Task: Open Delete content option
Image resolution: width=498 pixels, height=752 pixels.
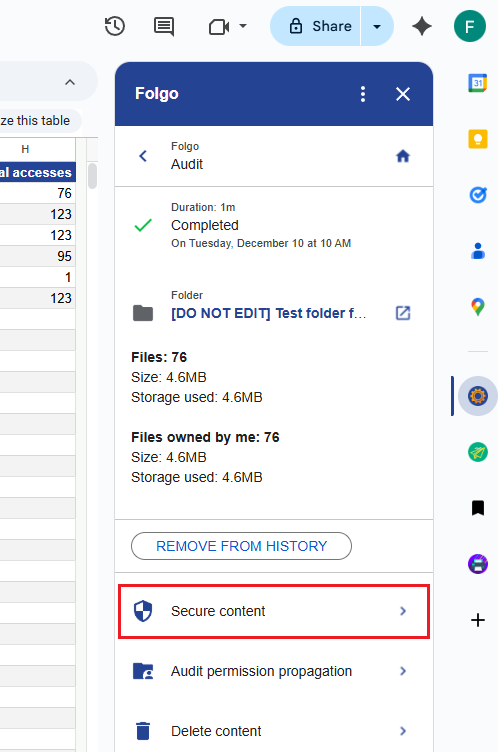Action: (274, 731)
